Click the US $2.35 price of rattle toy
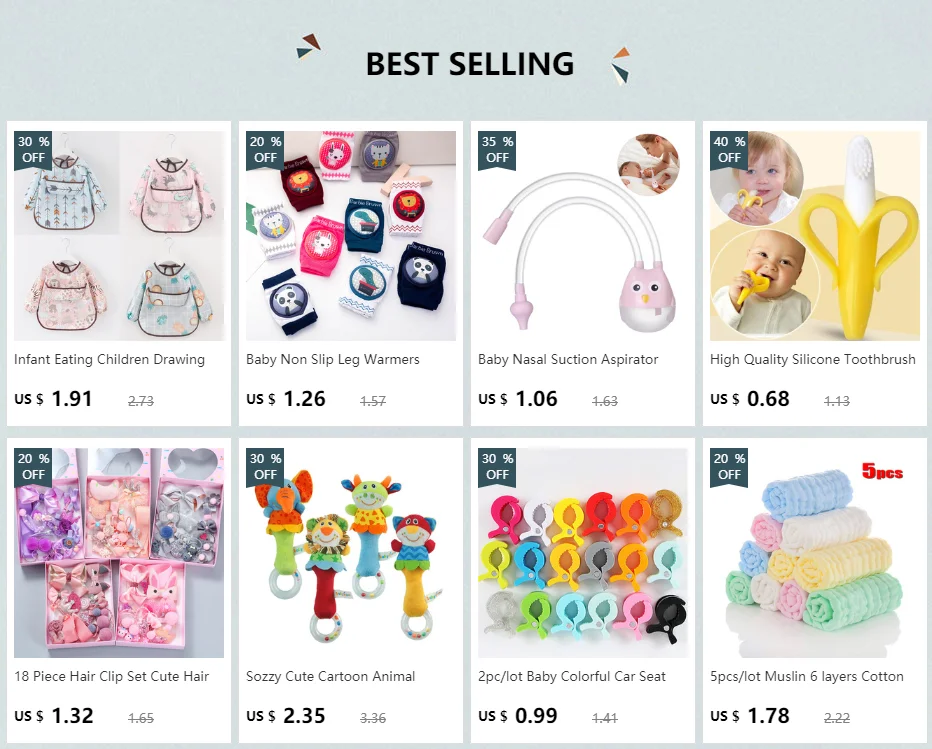The height and width of the screenshot is (749, 932). click(x=286, y=716)
